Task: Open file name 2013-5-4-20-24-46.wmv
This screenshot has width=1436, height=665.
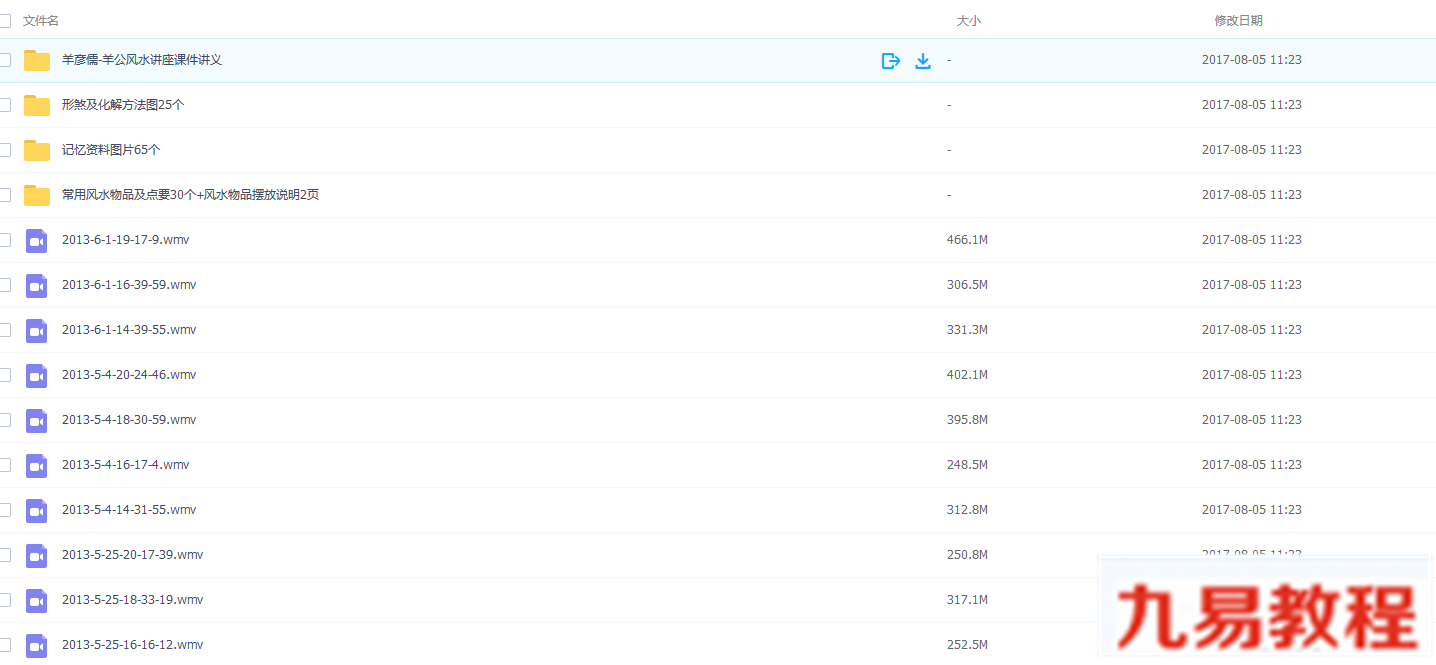Action: [x=129, y=375]
